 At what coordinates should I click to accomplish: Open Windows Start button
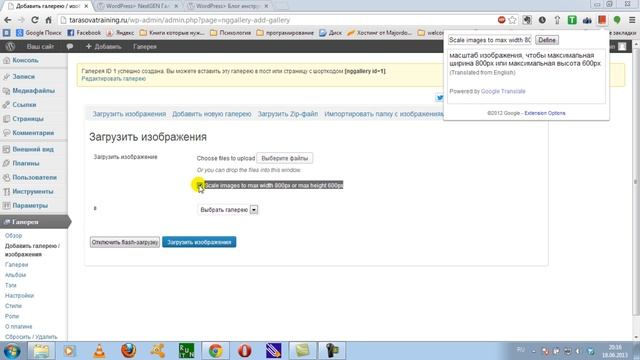click(12, 351)
